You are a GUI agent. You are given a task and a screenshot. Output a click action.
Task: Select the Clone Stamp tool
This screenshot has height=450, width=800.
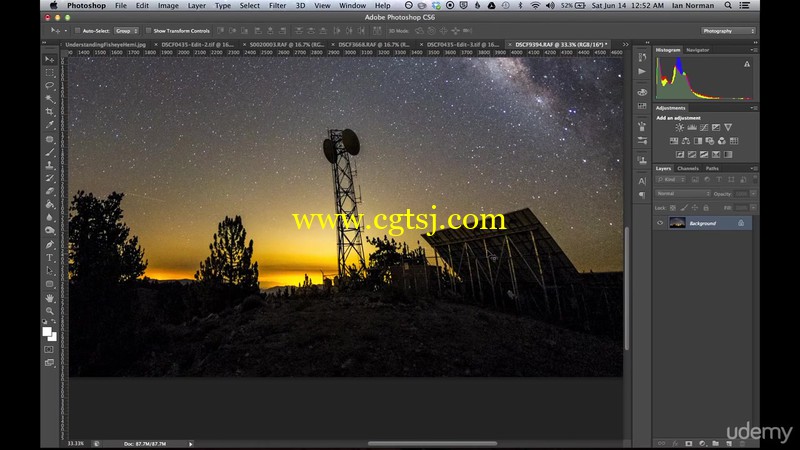click(x=49, y=165)
